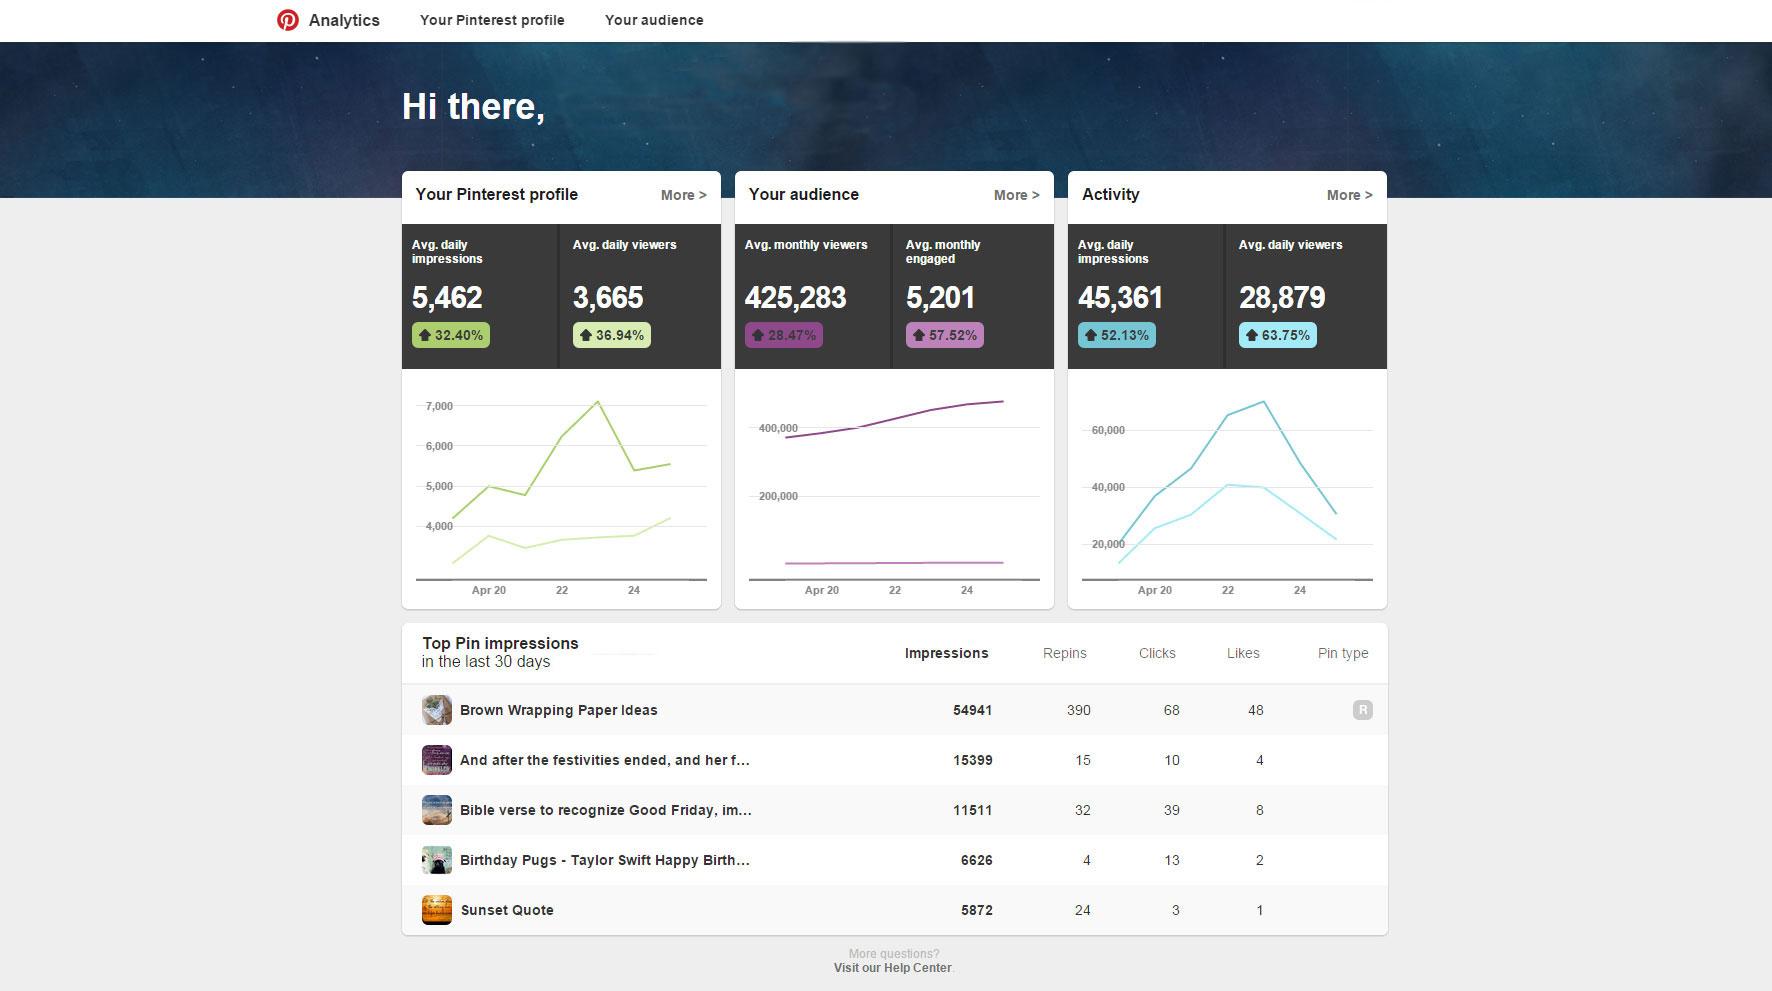Click the 32.40% green growth badge
Viewport: 1772px width, 991px height.
pyautogui.click(x=451, y=335)
